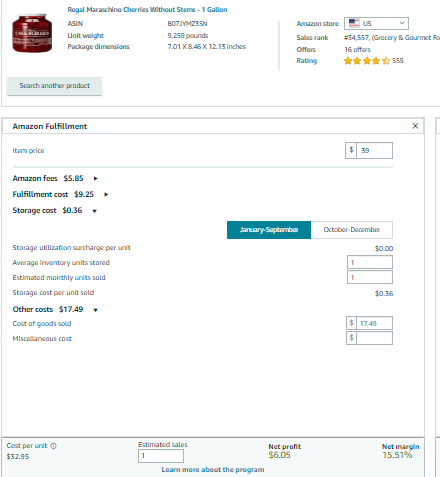The image size is (440, 477).
Task: Click the Net profit $6.05 value
Action: [279, 455]
